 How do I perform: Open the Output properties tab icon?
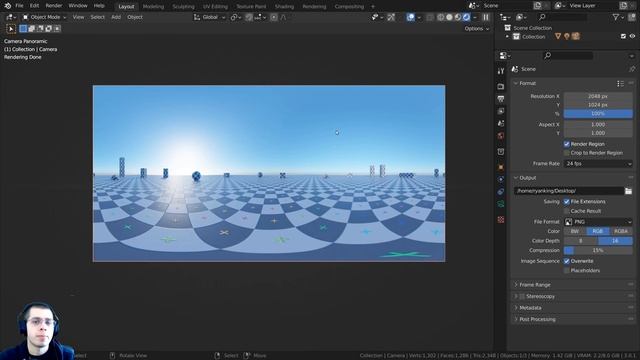pos(501,99)
